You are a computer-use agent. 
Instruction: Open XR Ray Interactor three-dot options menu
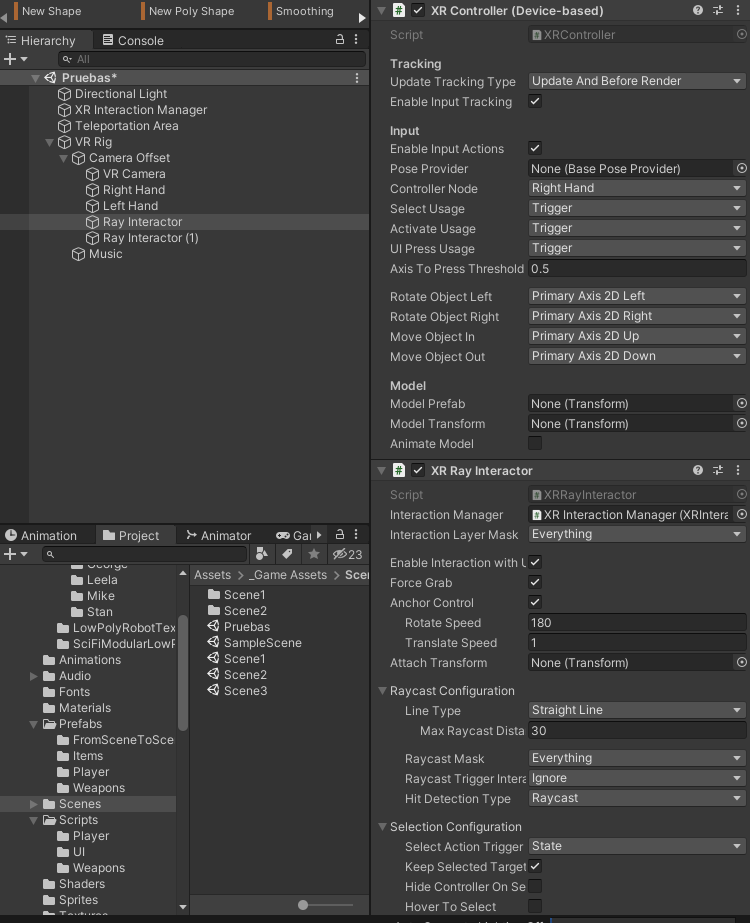[x=738, y=470]
